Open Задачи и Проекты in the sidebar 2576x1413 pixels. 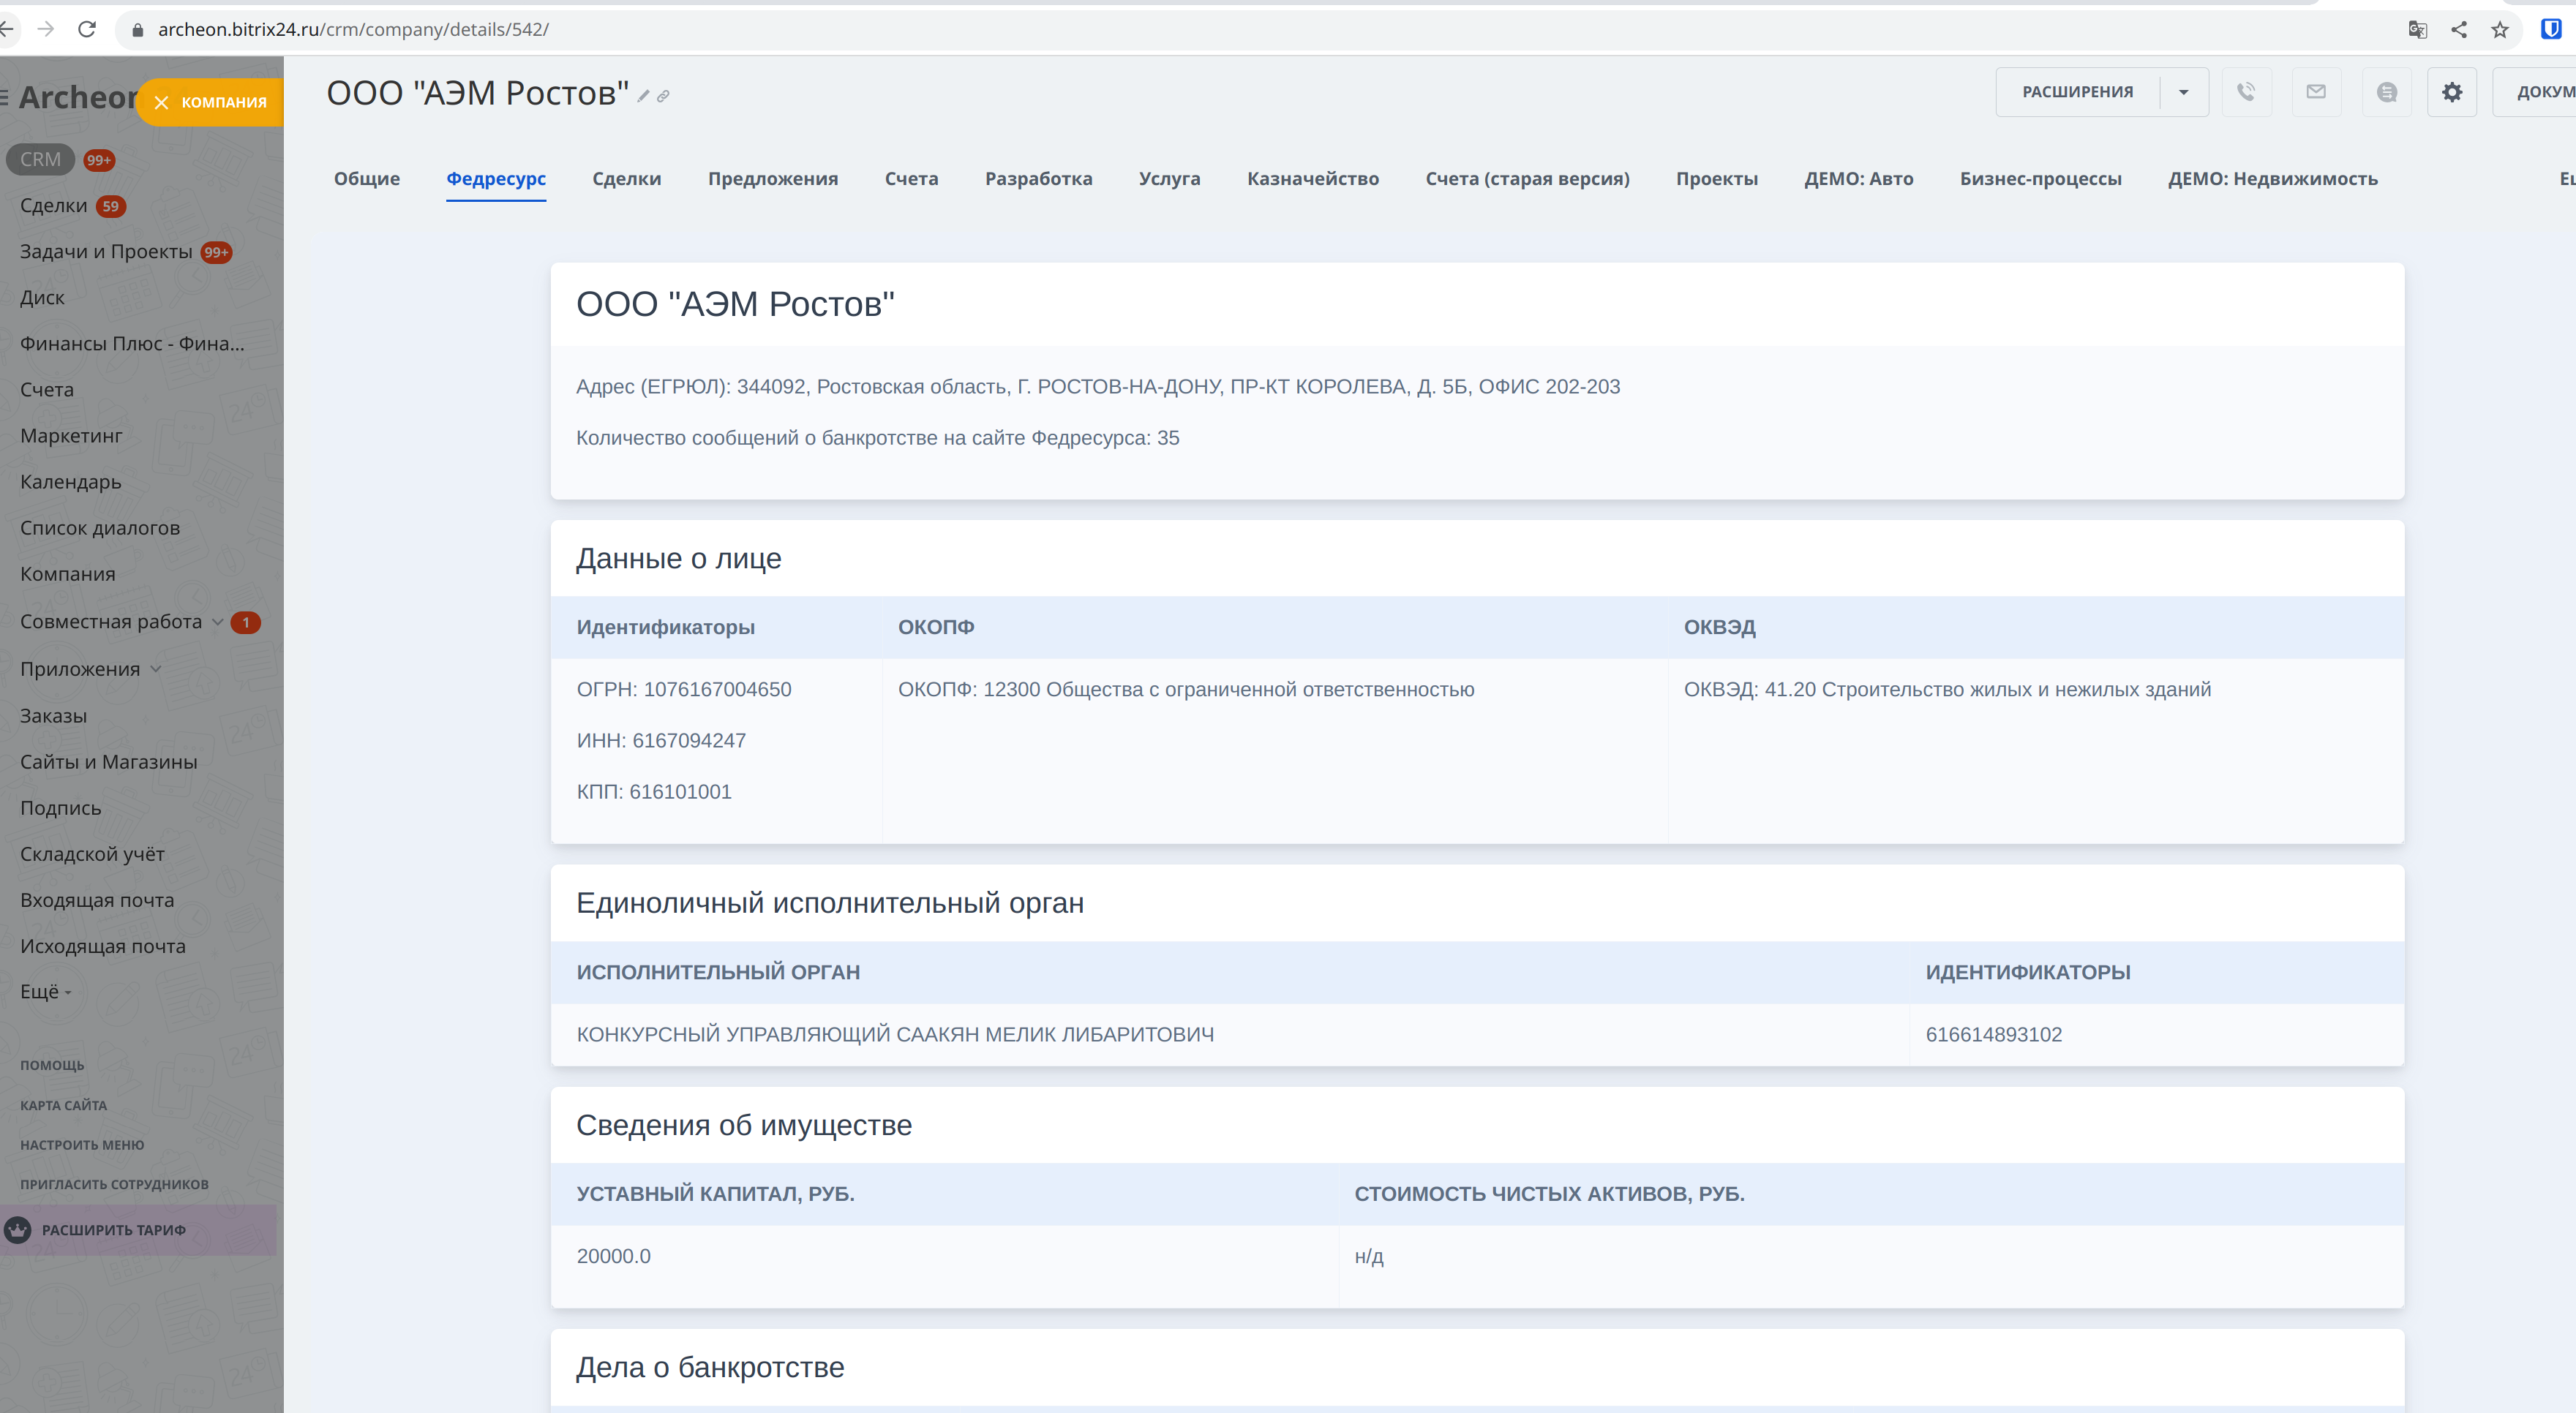tap(106, 252)
